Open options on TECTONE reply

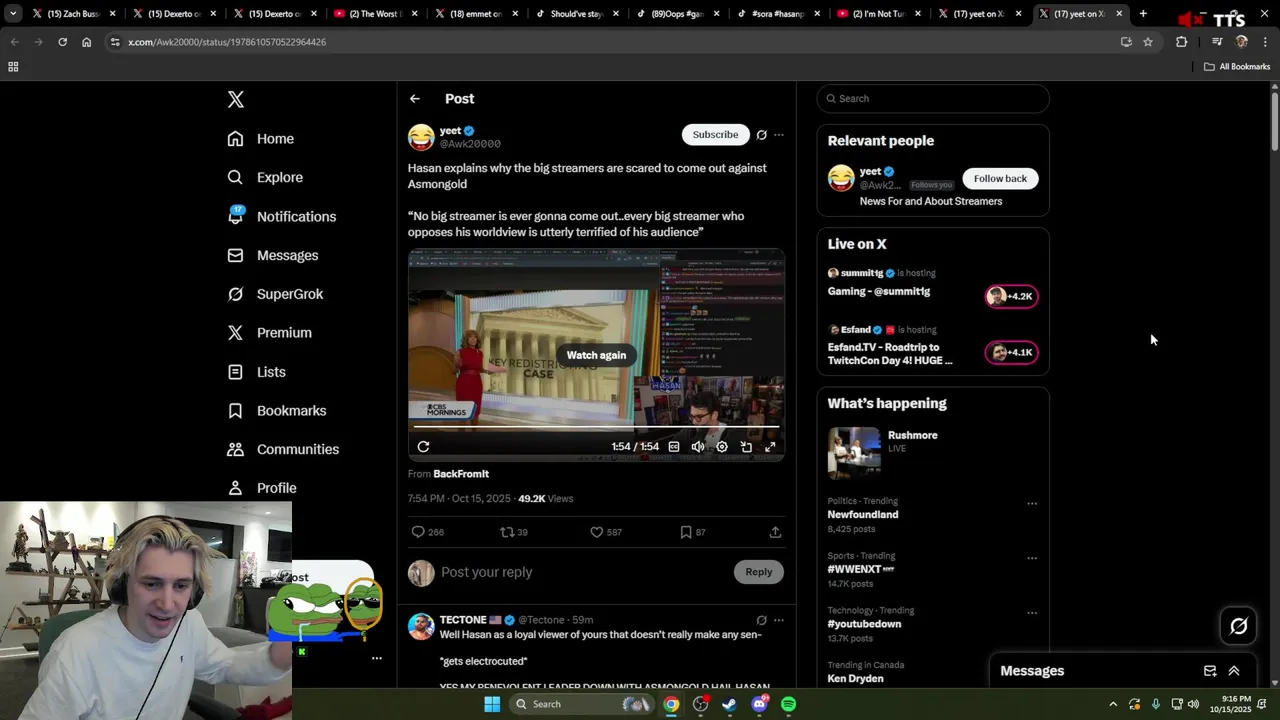coord(778,620)
